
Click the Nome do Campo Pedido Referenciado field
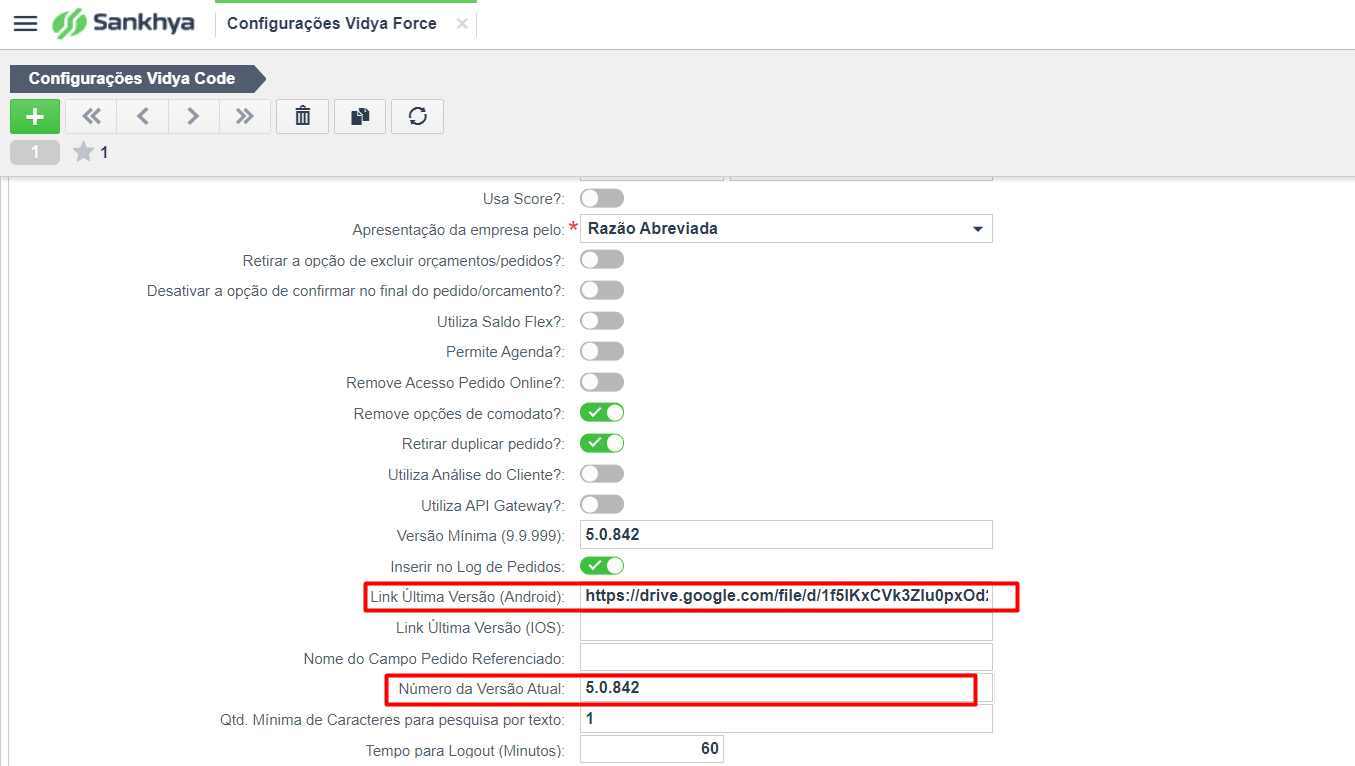pyautogui.click(x=786, y=658)
